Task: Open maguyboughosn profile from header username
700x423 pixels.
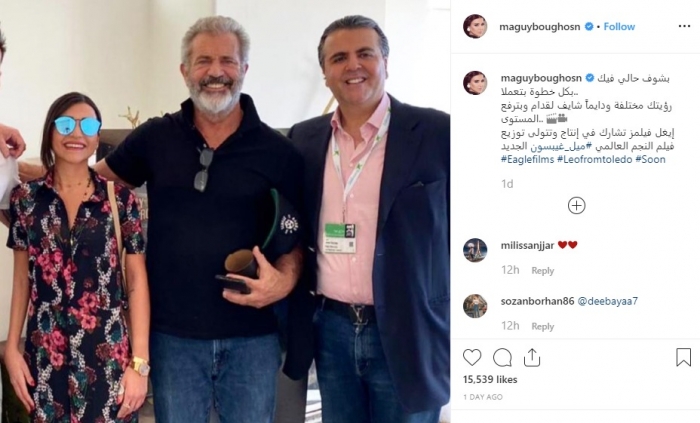Action: point(539,27)
